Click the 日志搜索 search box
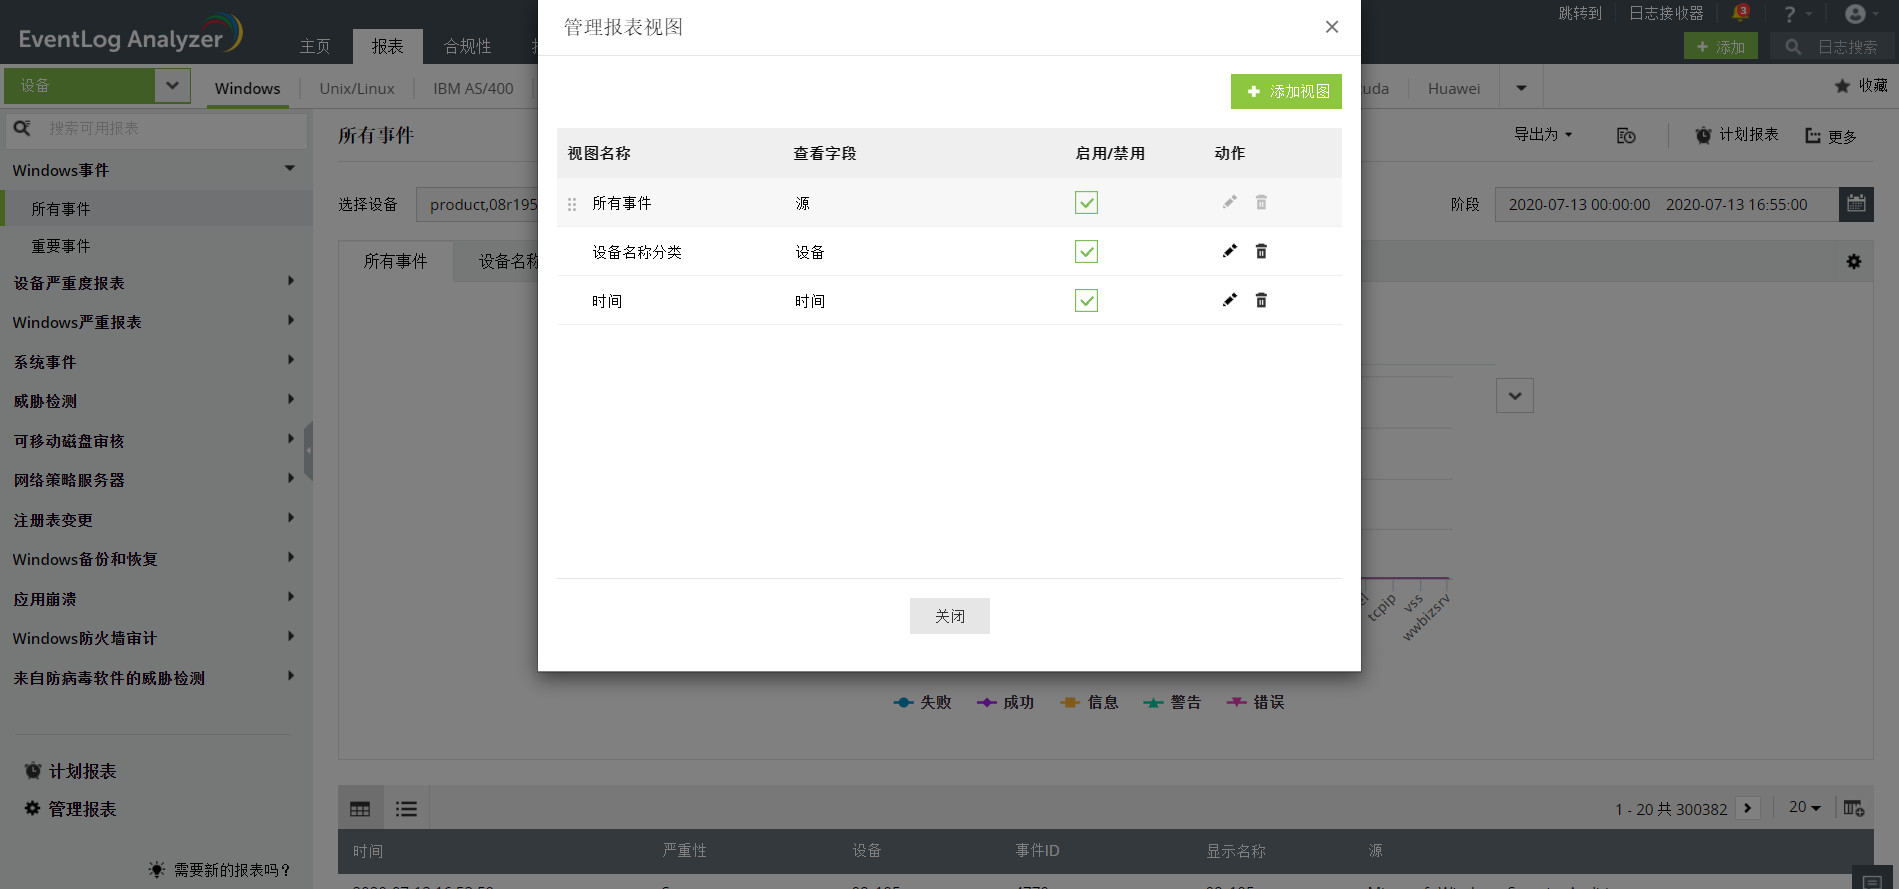The width and height of the screenshot is (1899, 889). pyautogui.click(x=1833, y=47)
